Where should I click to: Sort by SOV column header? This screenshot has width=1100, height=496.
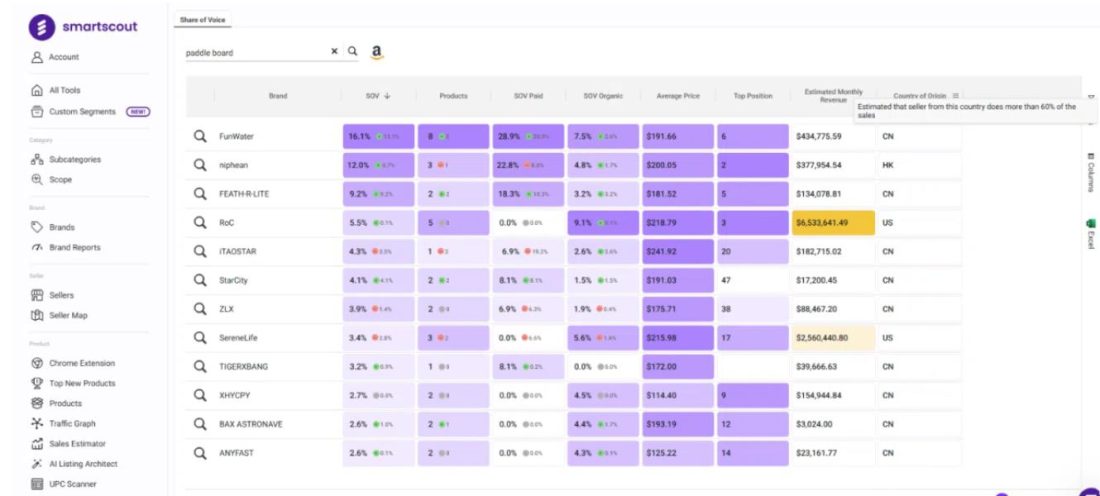pyautogui.click(x=378, y=96)
